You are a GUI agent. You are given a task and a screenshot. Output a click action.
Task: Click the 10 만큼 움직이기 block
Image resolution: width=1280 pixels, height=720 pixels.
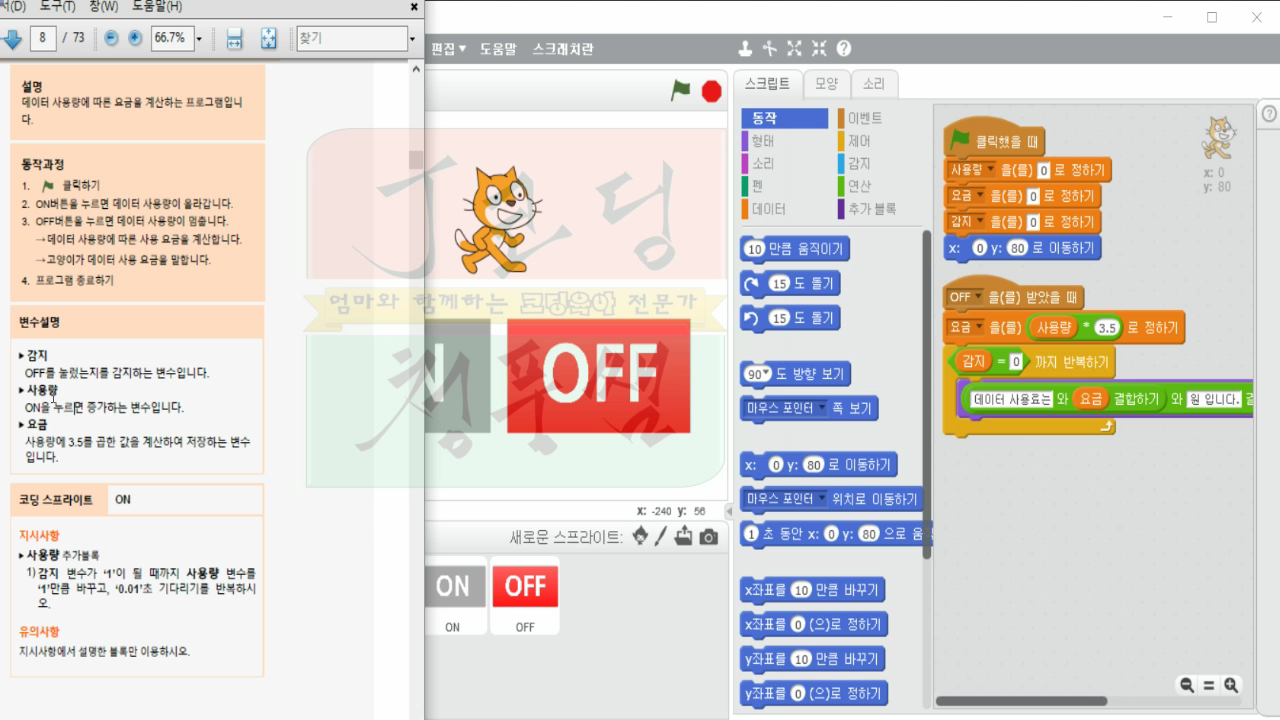tap(796, 249)
